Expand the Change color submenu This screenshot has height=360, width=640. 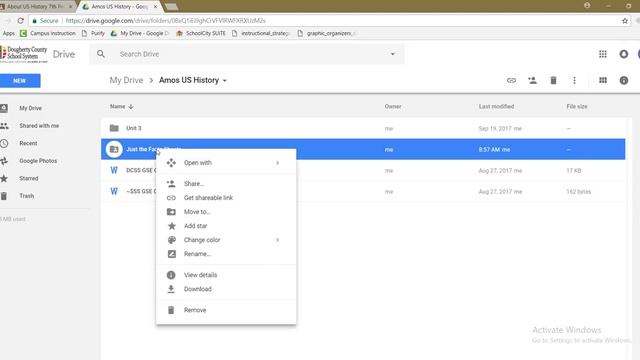278,240
